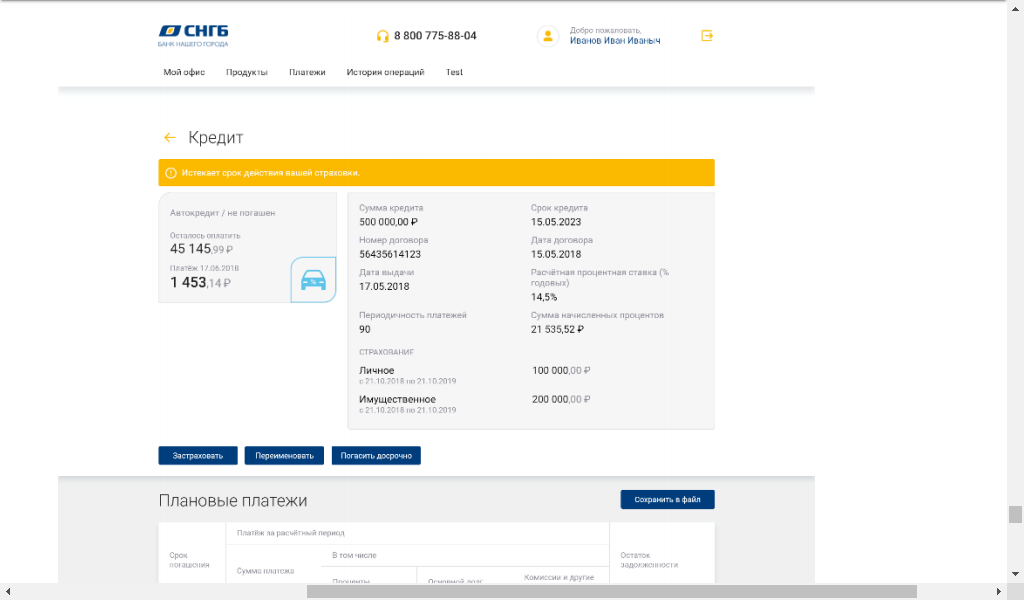
Task: Click the logout icon
Action: pos(707,36)
